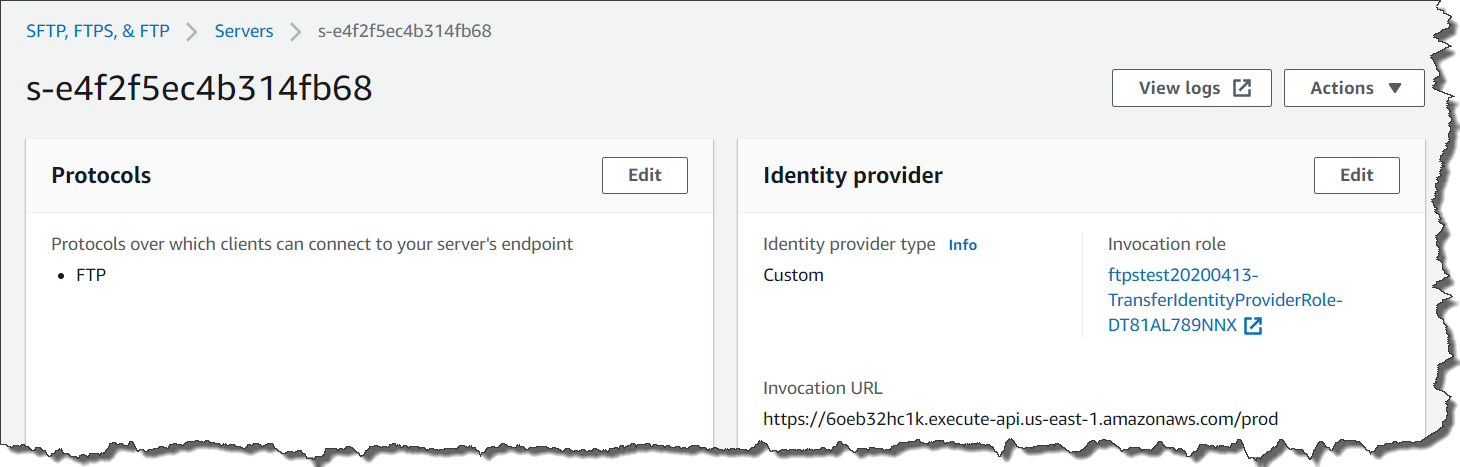
Task: Navigate to the Servers breadcrumb
Action: 244,31
